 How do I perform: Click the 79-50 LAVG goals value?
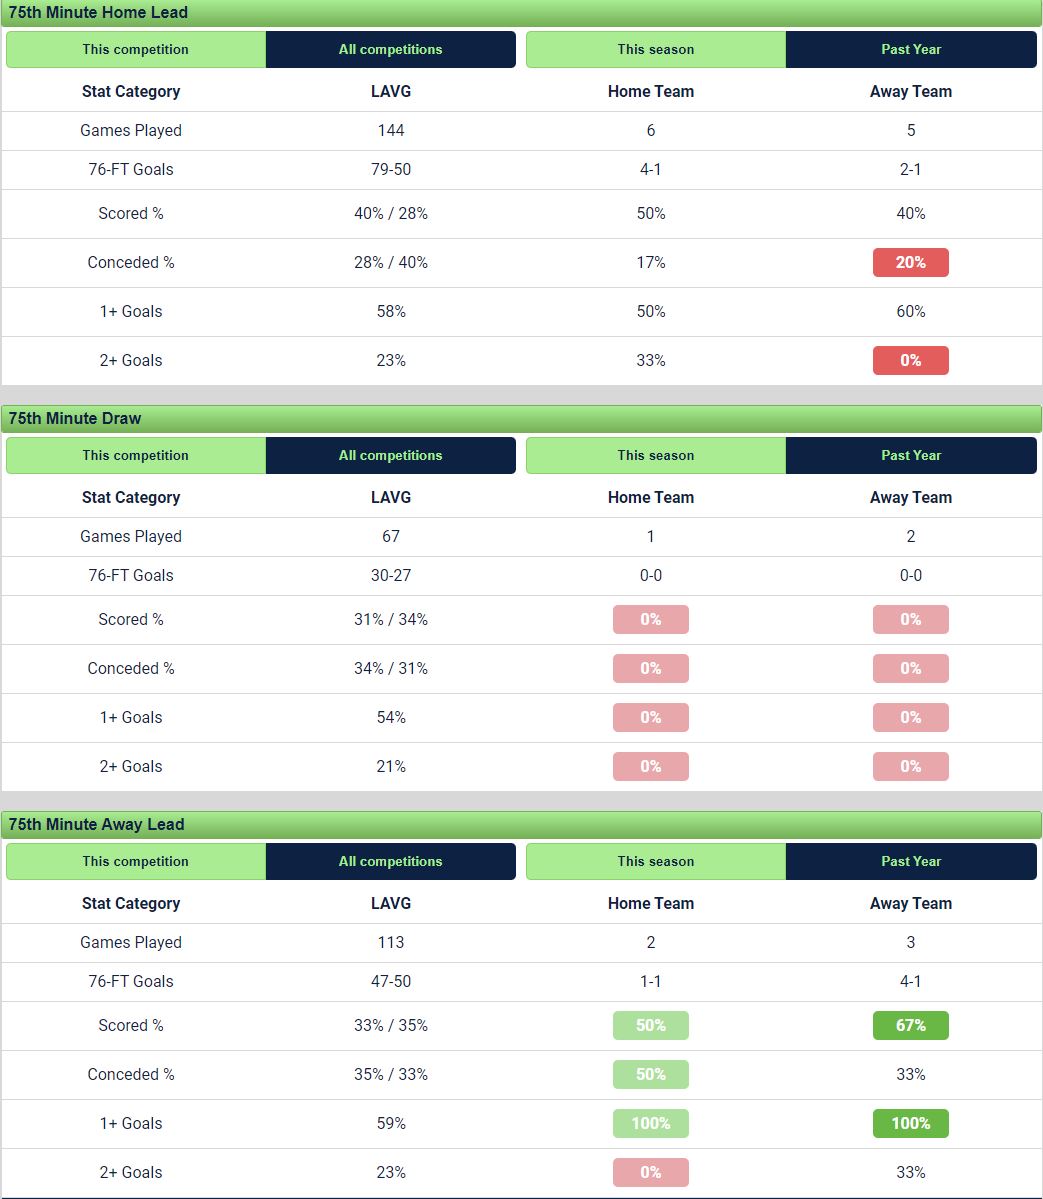(x=391, y=169)
